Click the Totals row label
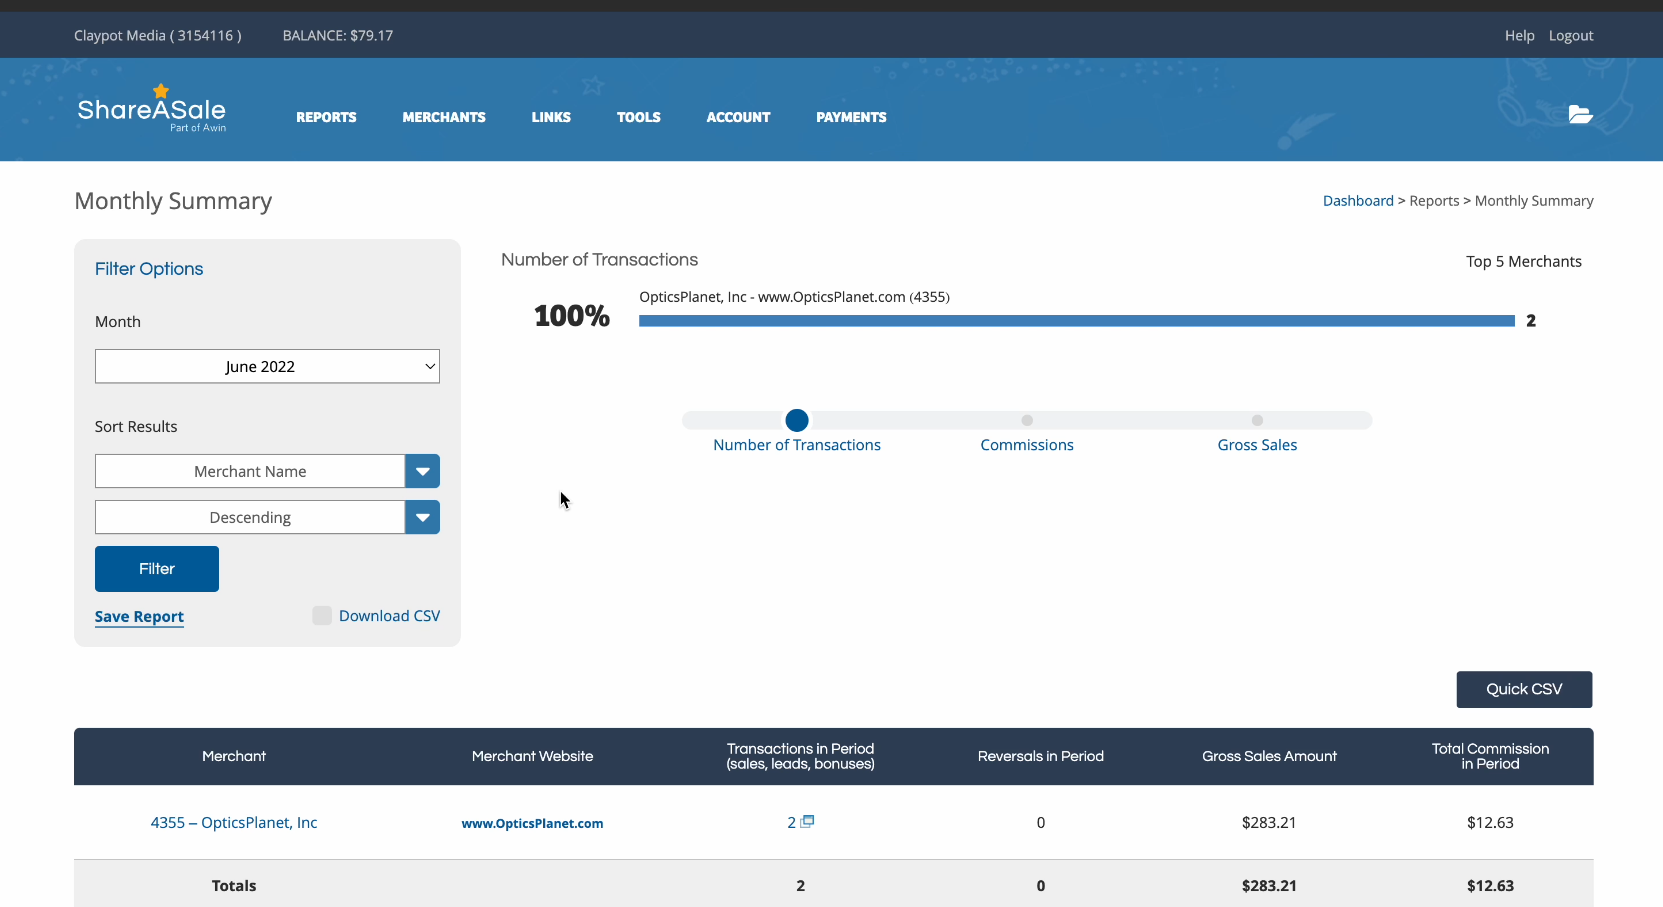This screenshot has height=907, width=1663. pos(234,886)
